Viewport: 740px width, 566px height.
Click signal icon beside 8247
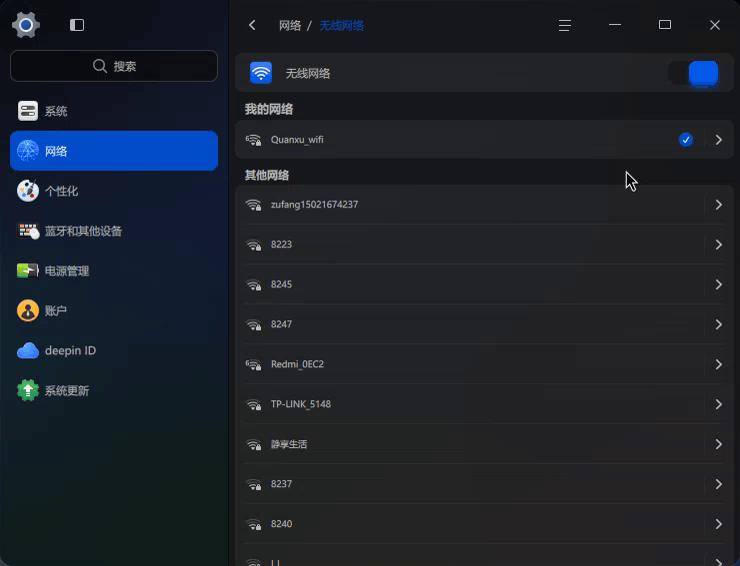(253, 324)
